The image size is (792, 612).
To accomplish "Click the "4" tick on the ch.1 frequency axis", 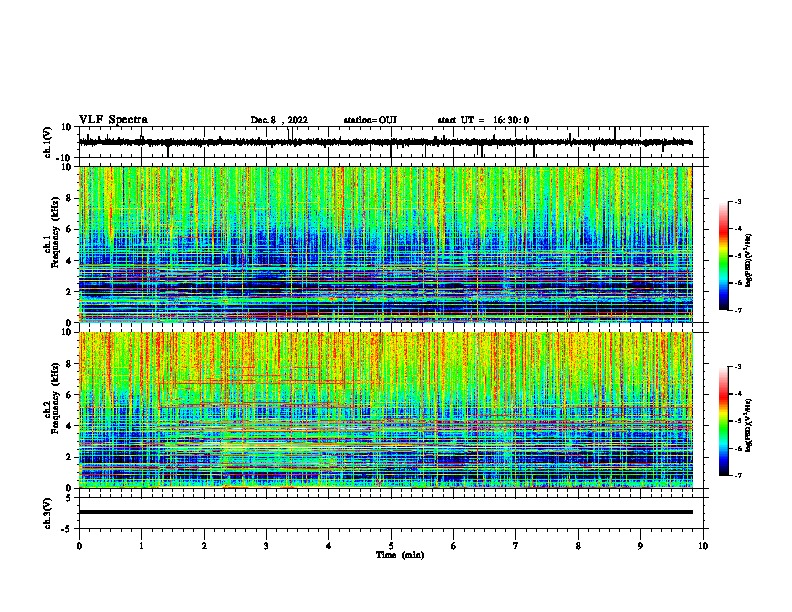I will [70, 261].
